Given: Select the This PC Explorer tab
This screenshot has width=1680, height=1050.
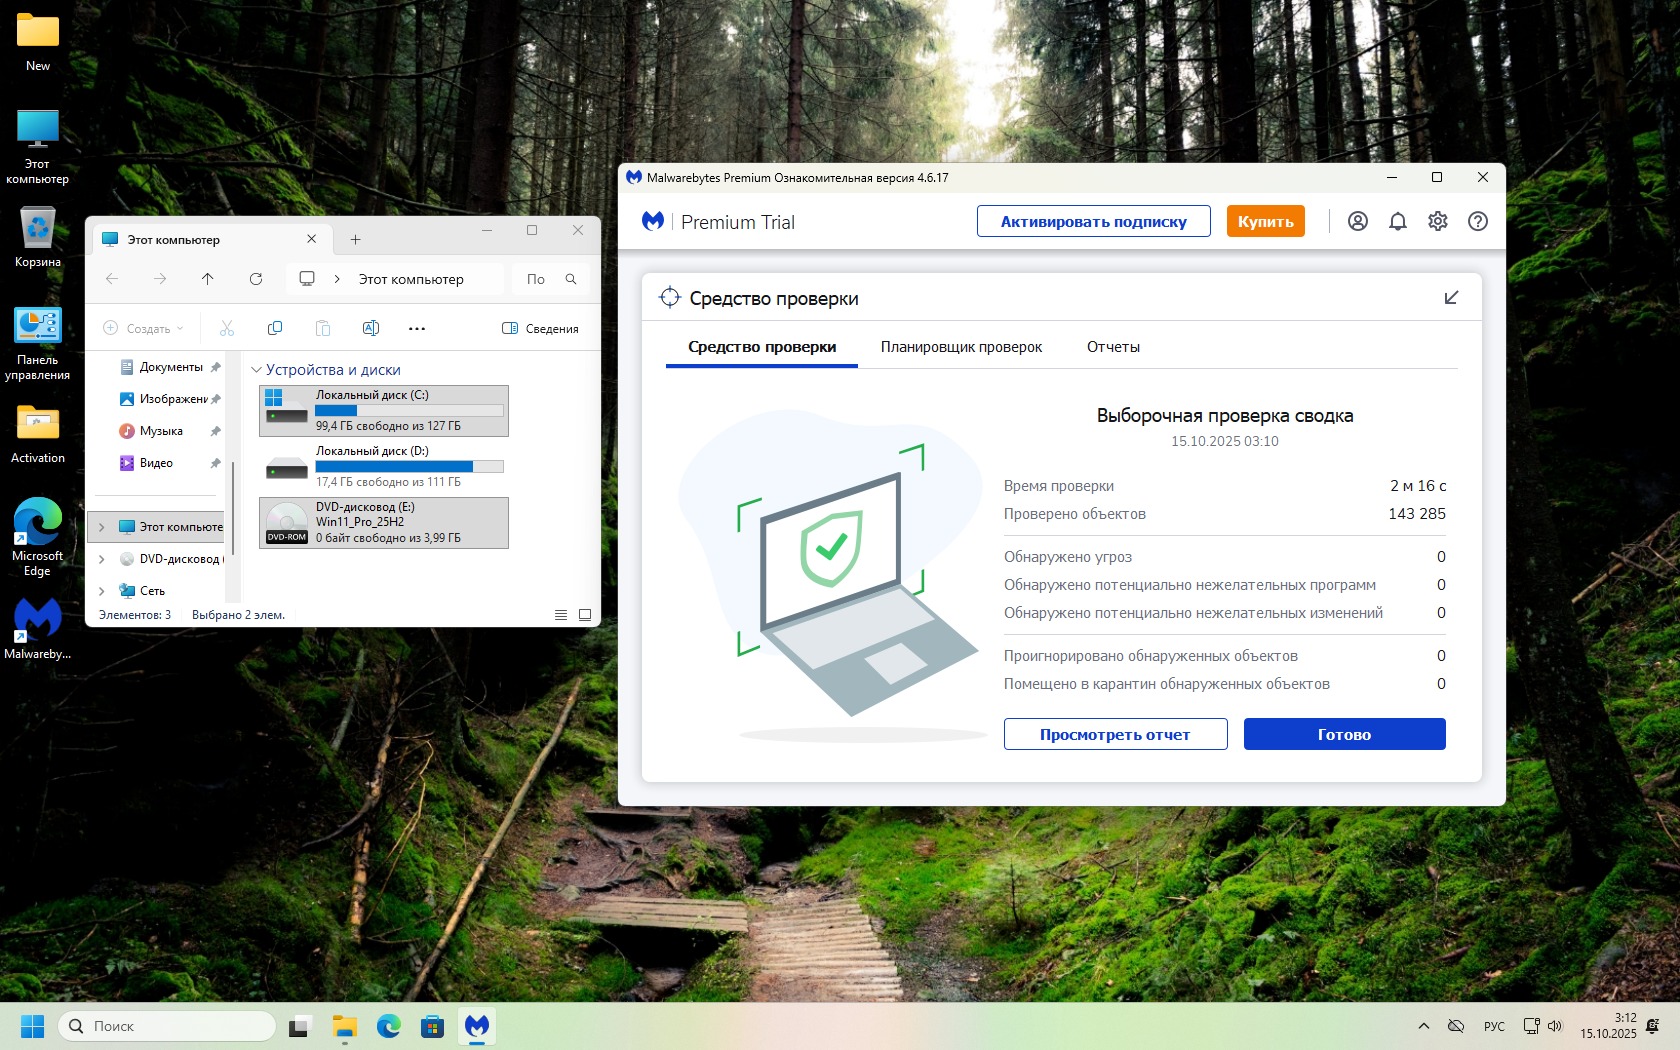Looking at the screenshot, I should coord(210,240).
